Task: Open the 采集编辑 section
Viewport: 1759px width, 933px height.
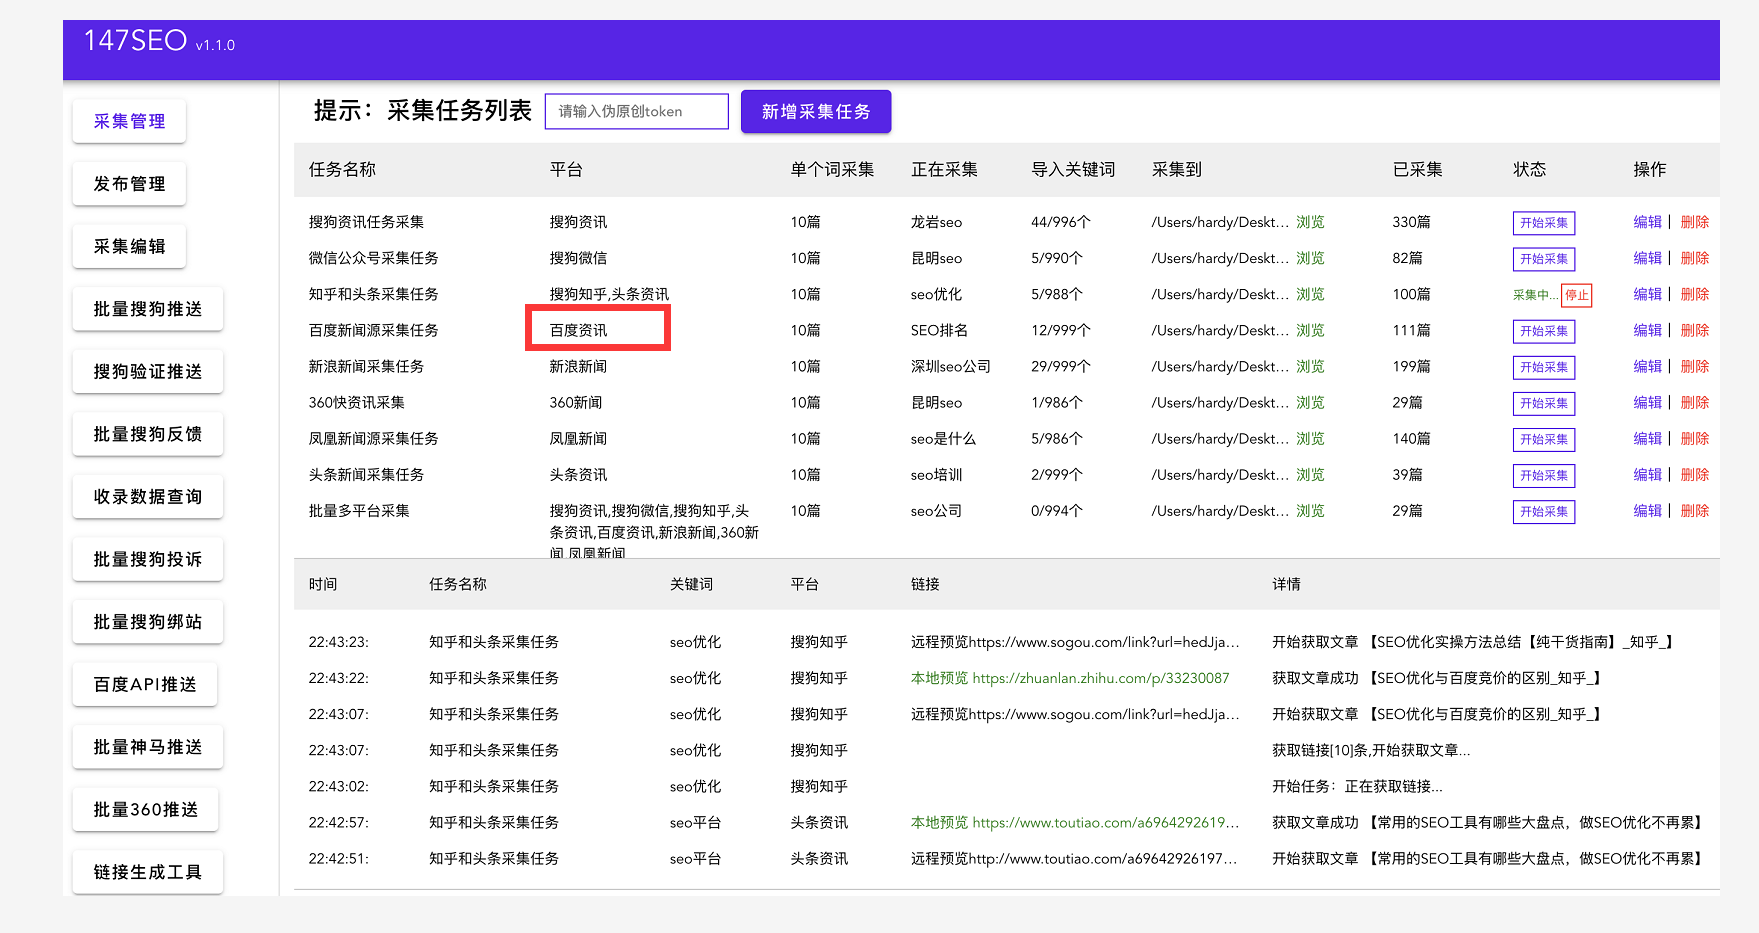Action: [x=129, y=247]
